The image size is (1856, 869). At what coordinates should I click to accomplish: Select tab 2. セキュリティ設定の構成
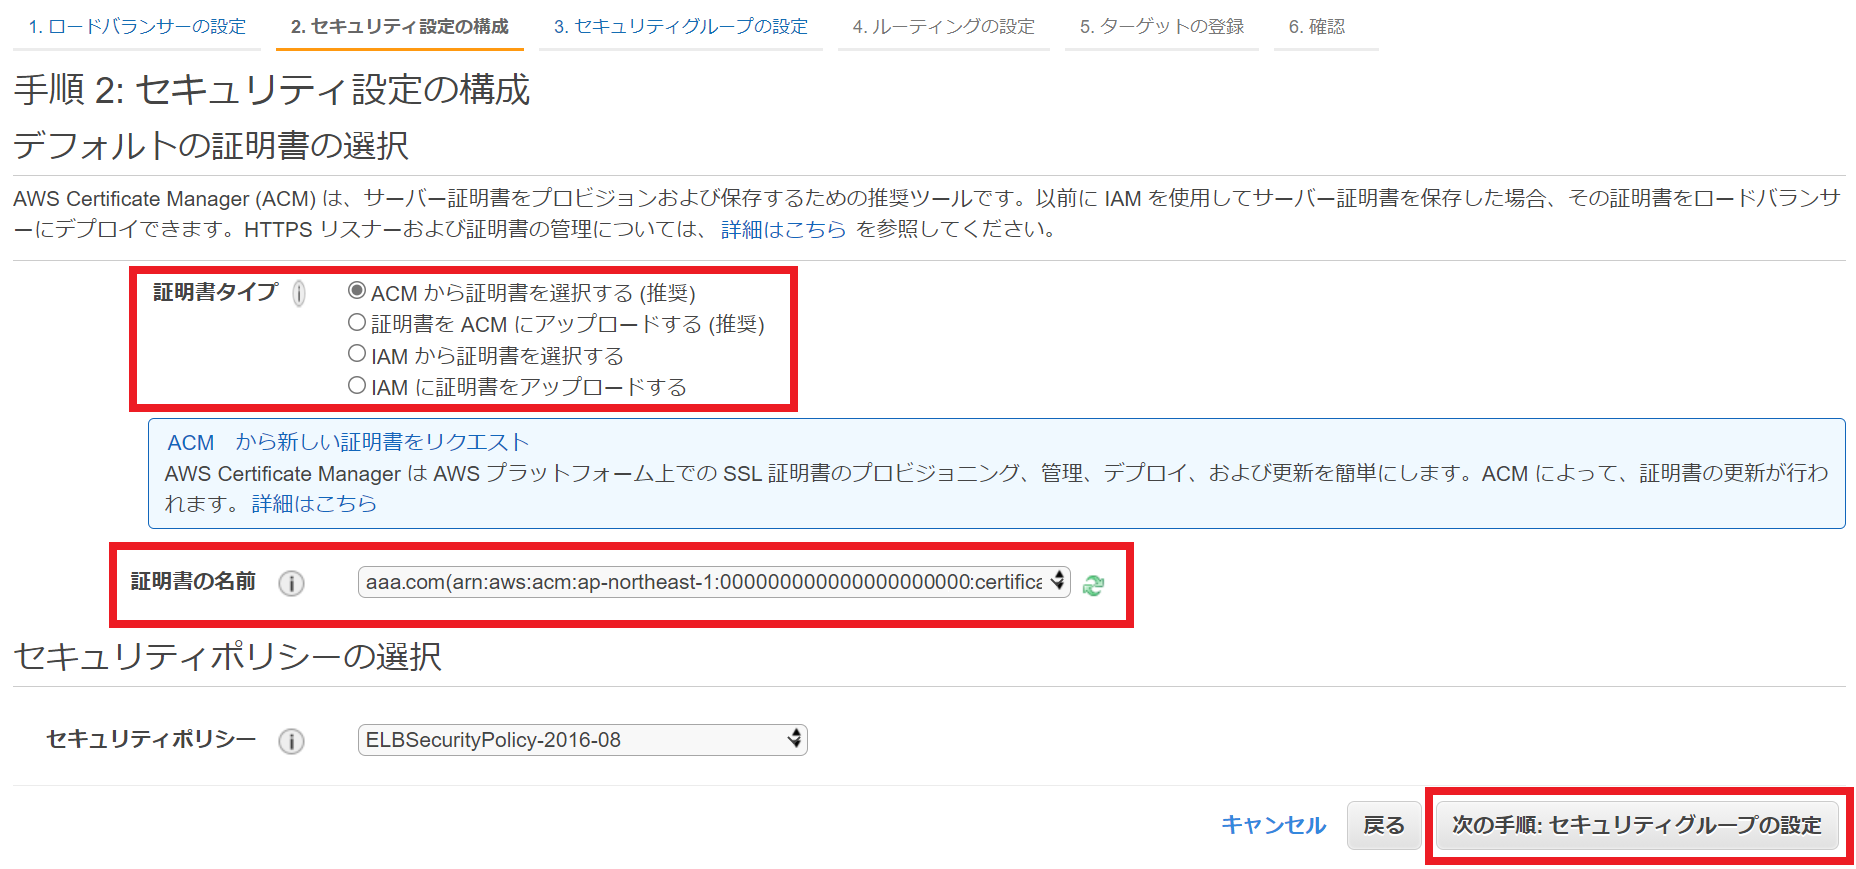click(400, 27)
